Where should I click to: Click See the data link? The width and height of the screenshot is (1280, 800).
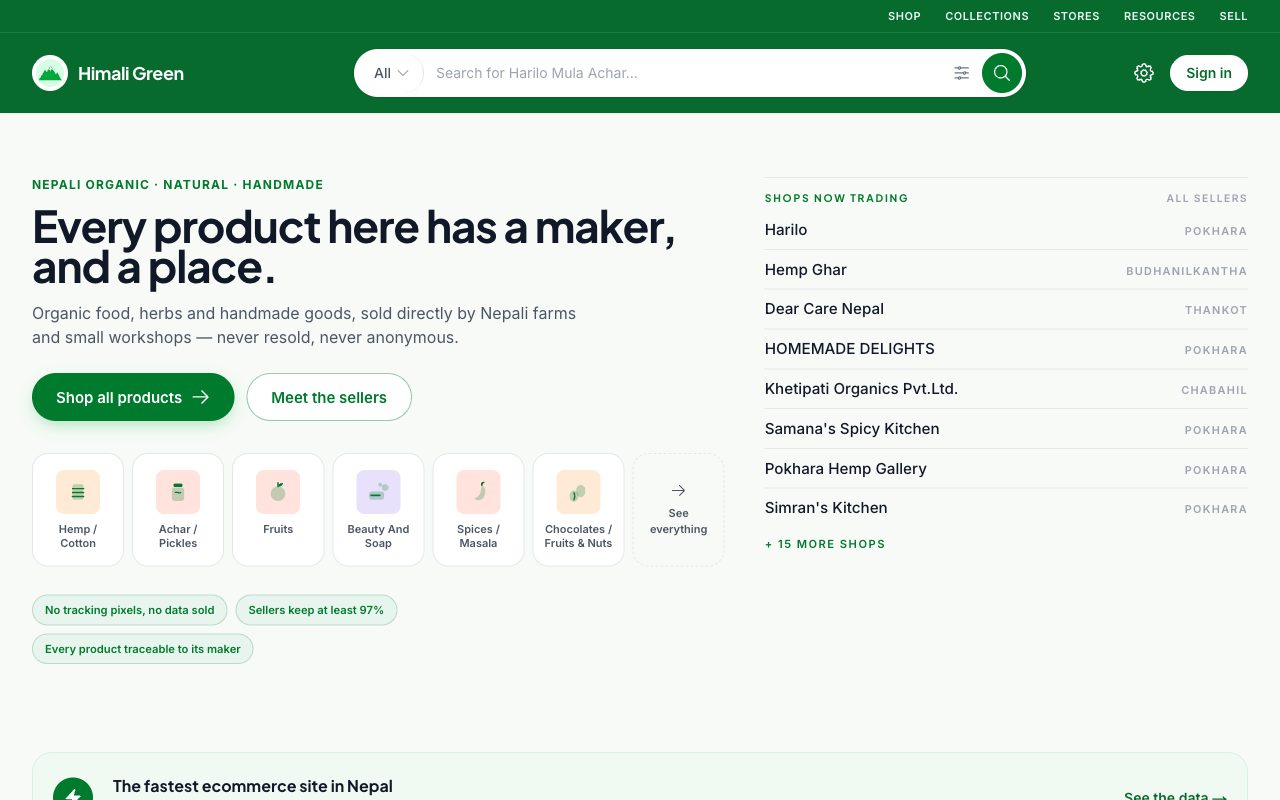pos(1176,796)
